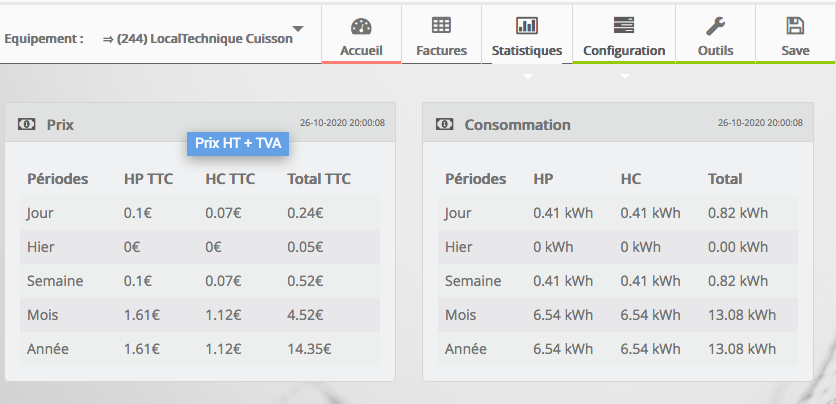The height and width of the screenshot is (404, 836).
Task: Expand the Configuration submenu arrow
Action: coord(624,76)
